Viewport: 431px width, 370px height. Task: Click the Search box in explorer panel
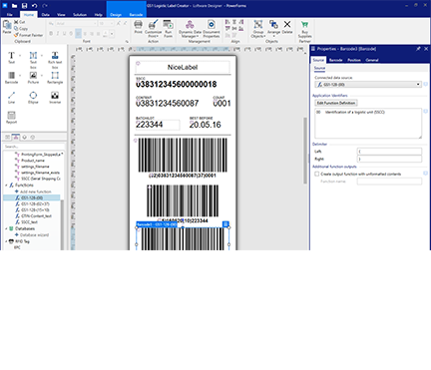pyautogui.click(x=33, y=146)
